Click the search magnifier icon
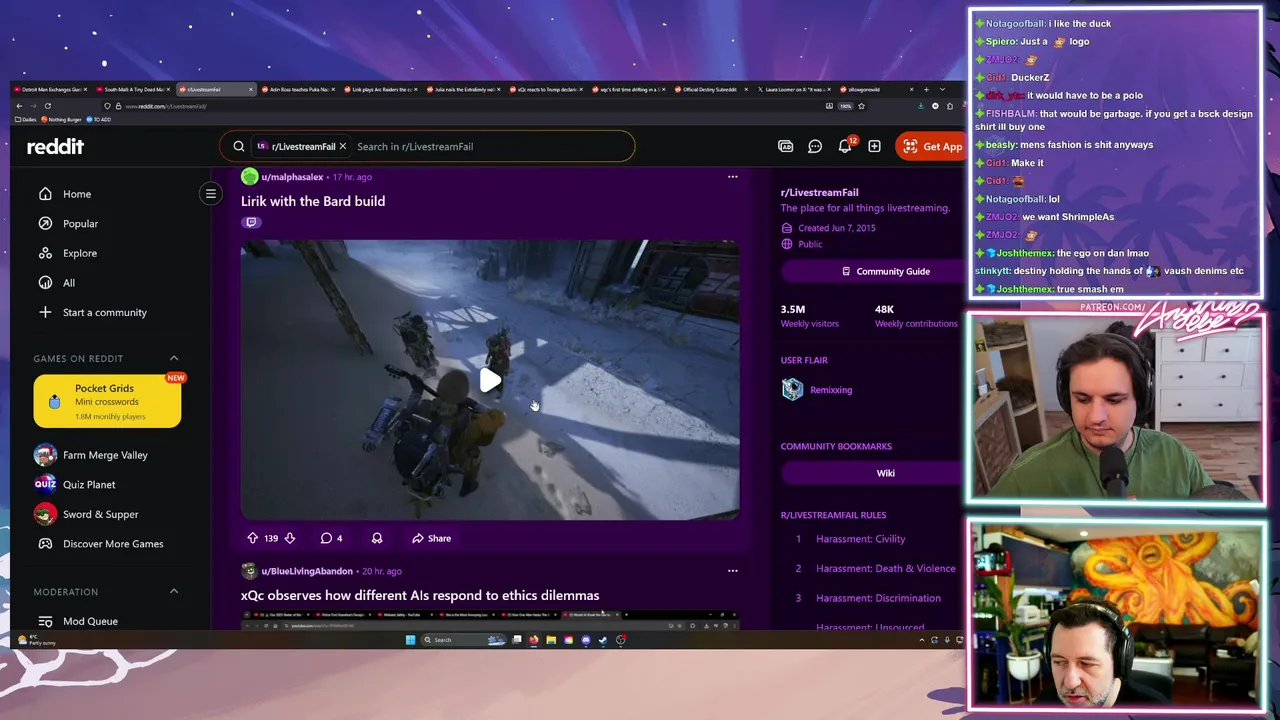This screenshot has width=1280, height=720. point(238,146)
